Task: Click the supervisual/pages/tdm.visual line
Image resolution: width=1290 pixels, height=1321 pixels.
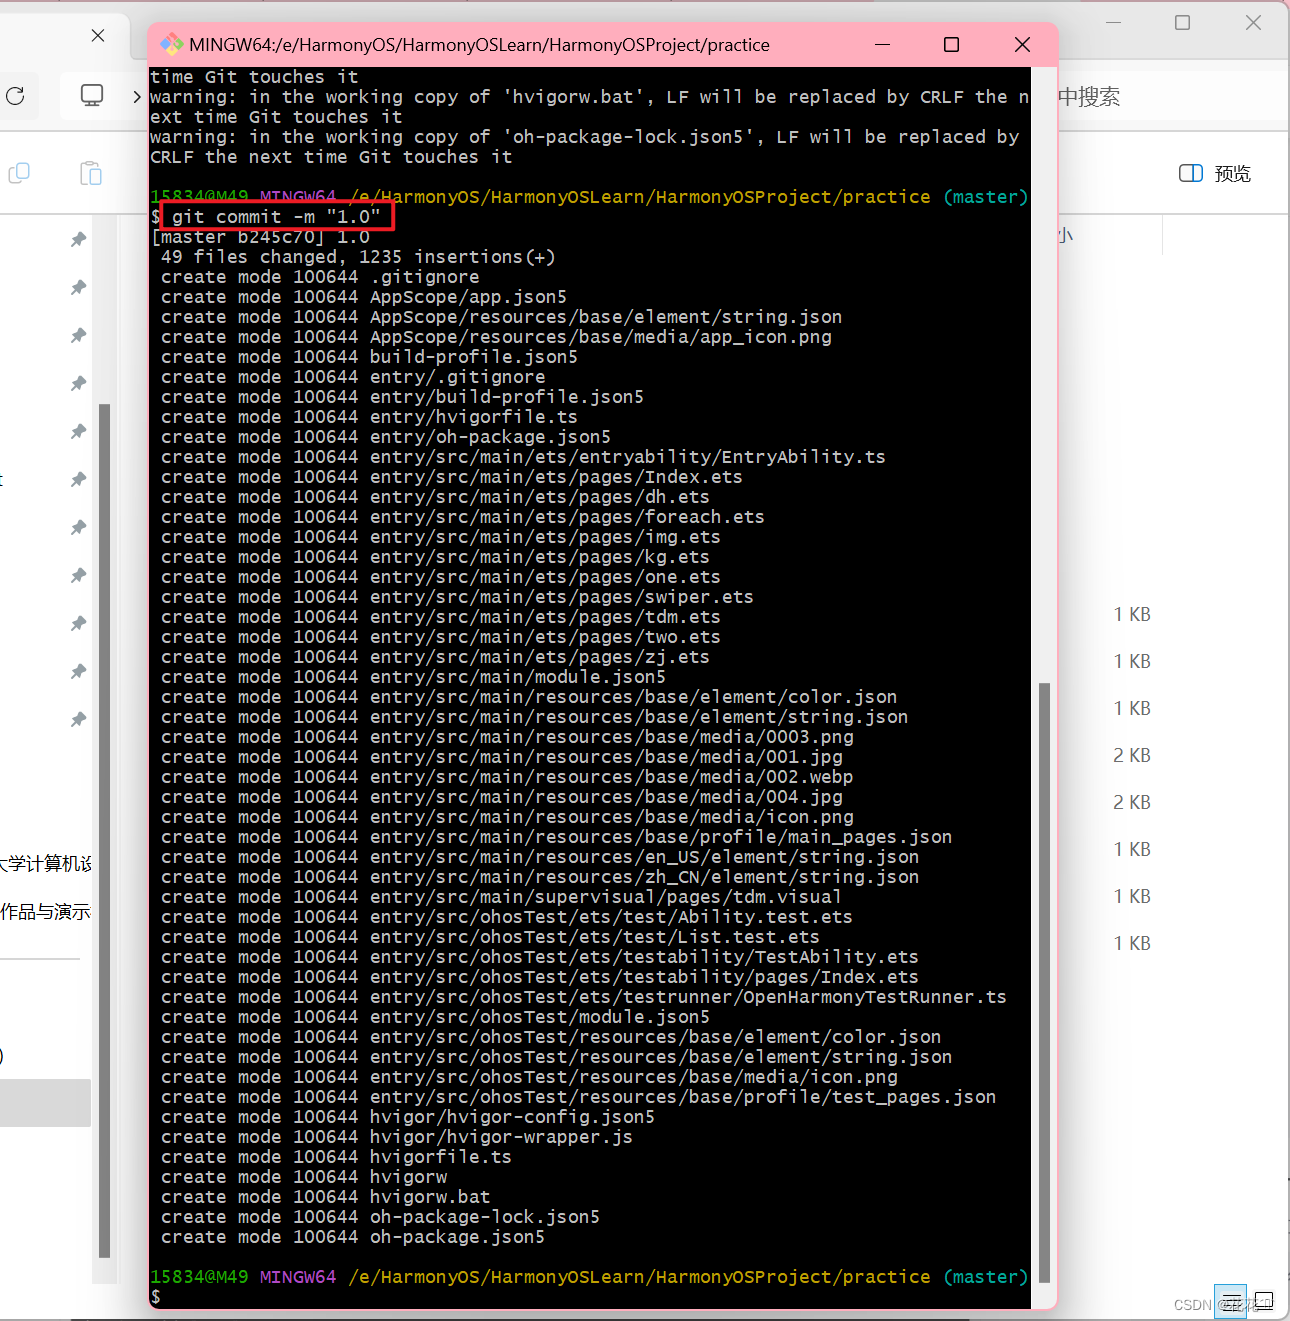Action: tap(501, 897)
